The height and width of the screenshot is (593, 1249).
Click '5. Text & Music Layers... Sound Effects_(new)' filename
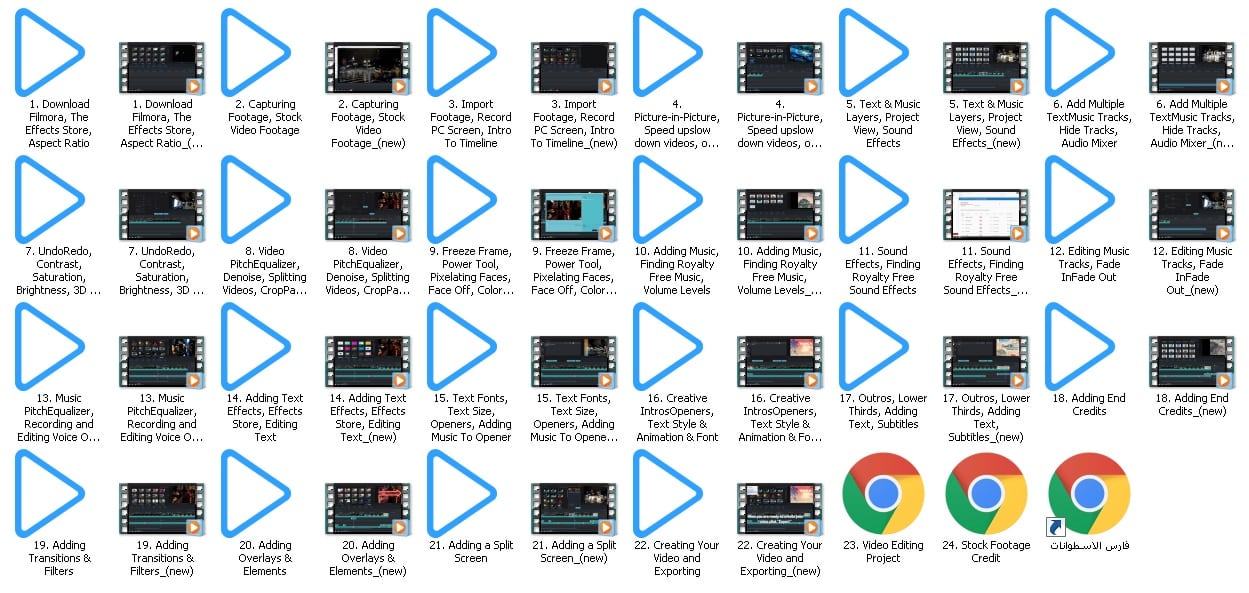(x=986, y=124)
